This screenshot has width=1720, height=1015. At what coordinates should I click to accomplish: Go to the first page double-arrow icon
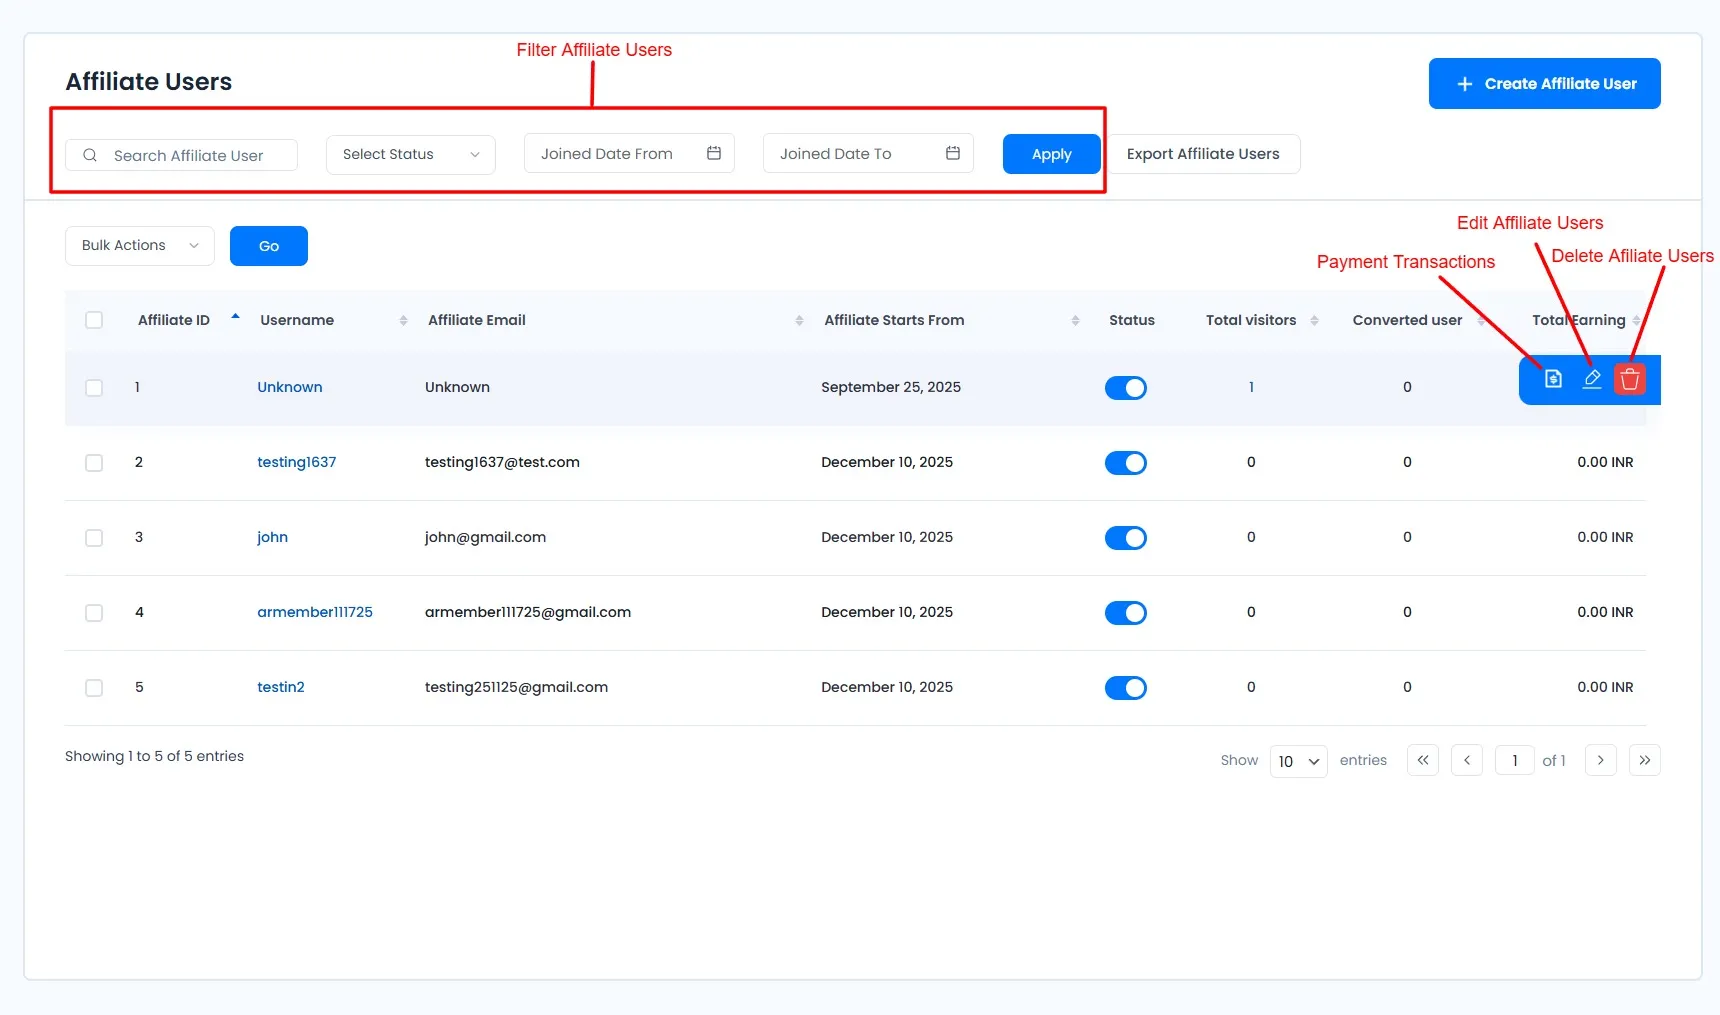pos(1423,760)
